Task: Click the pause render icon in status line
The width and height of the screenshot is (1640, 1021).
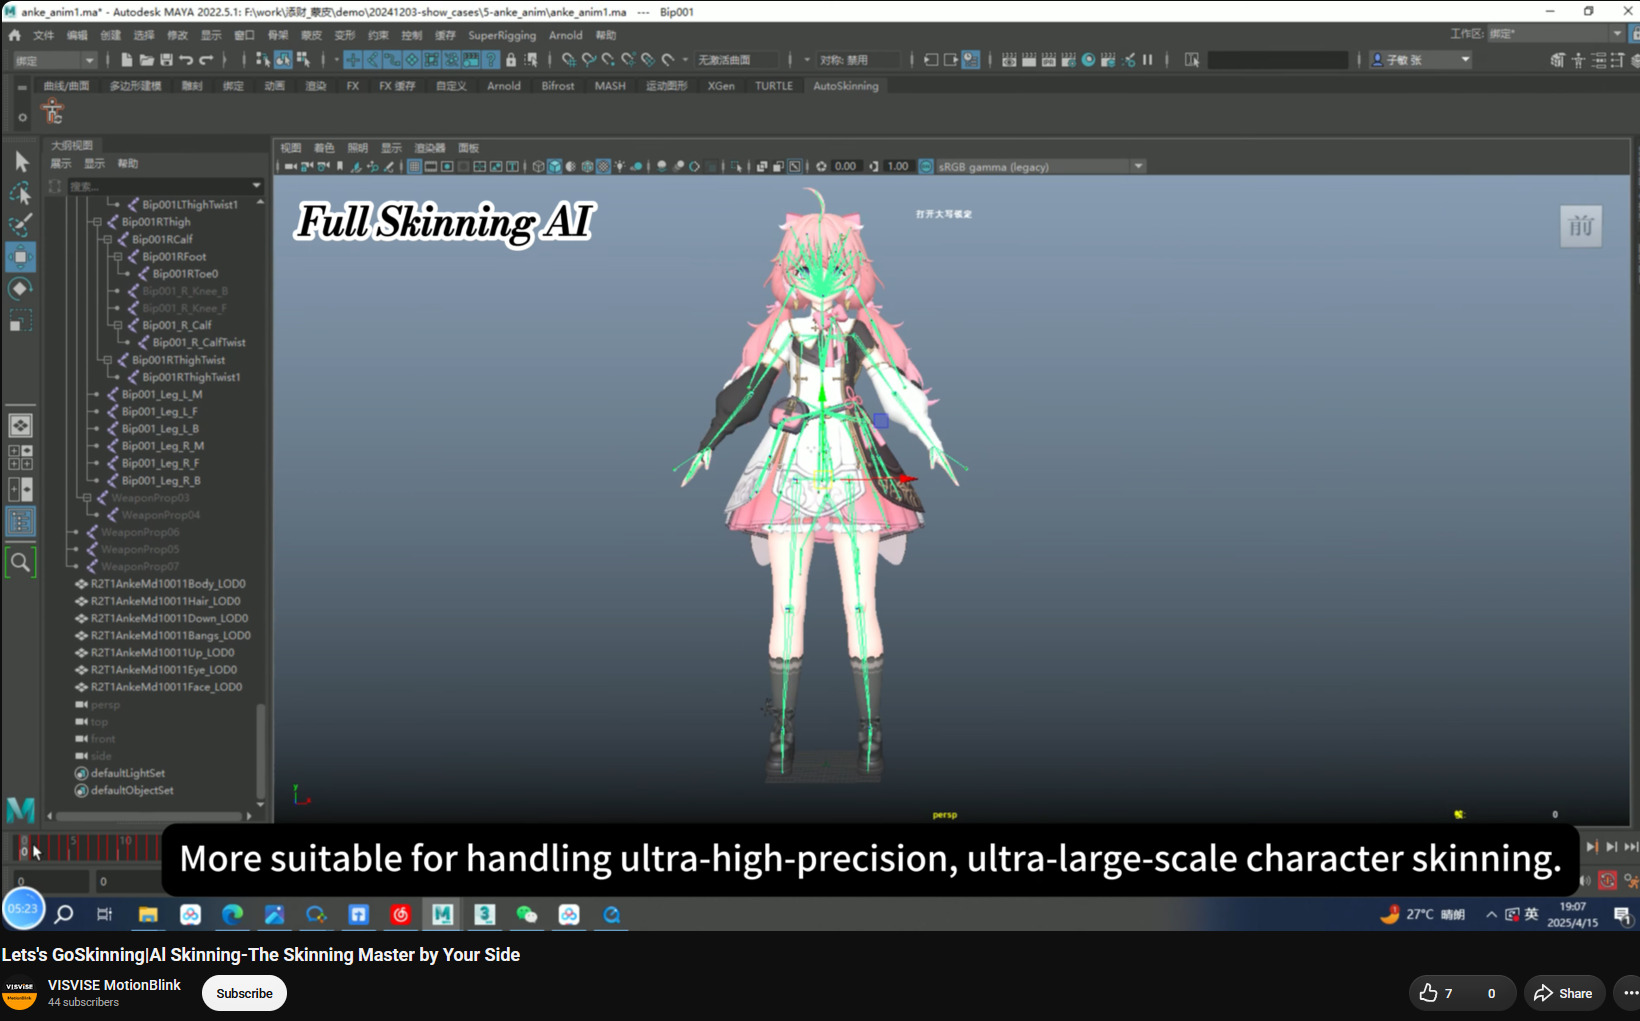Action: click(x=1148, y=60)
